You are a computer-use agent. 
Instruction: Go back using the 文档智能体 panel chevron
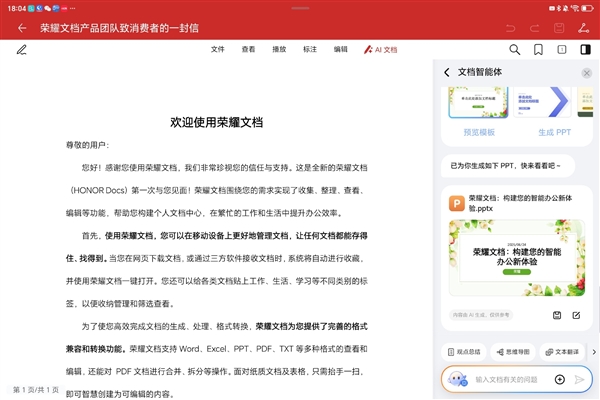[447, 72]
